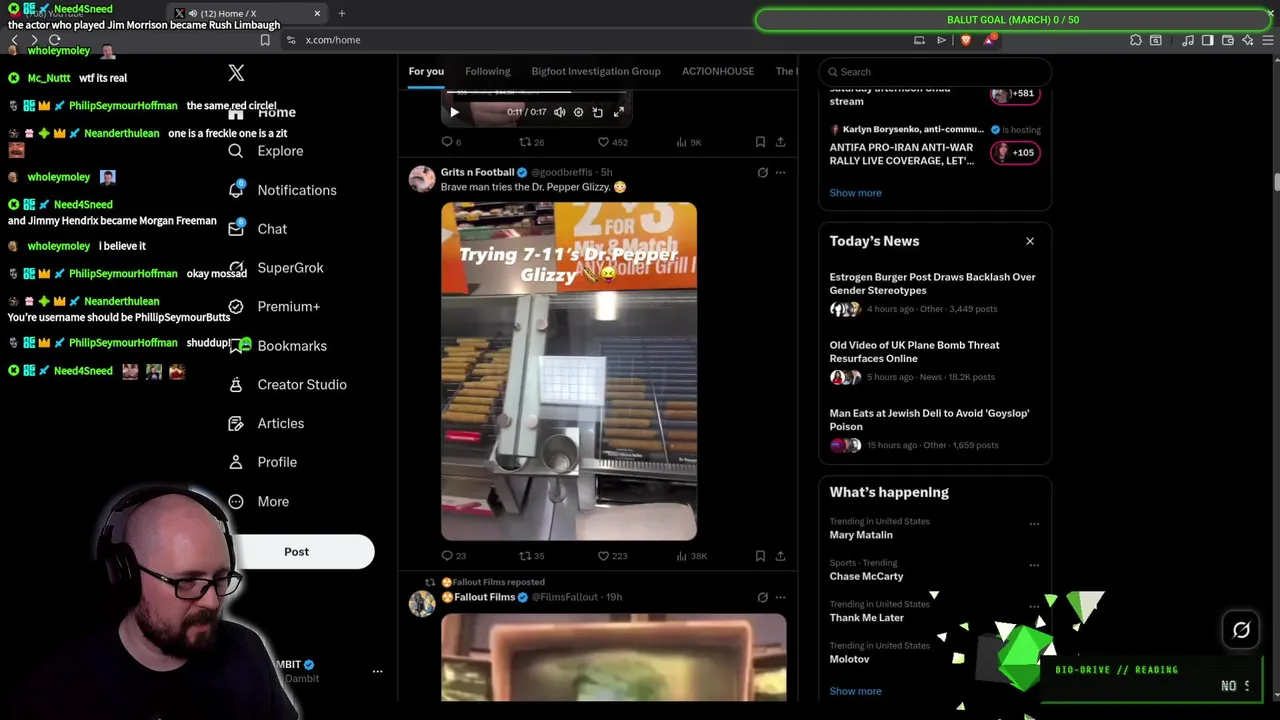Screen dimensions: 1280x720
Task: Open the Premium+ sidebar item
Action: [274, 307]
